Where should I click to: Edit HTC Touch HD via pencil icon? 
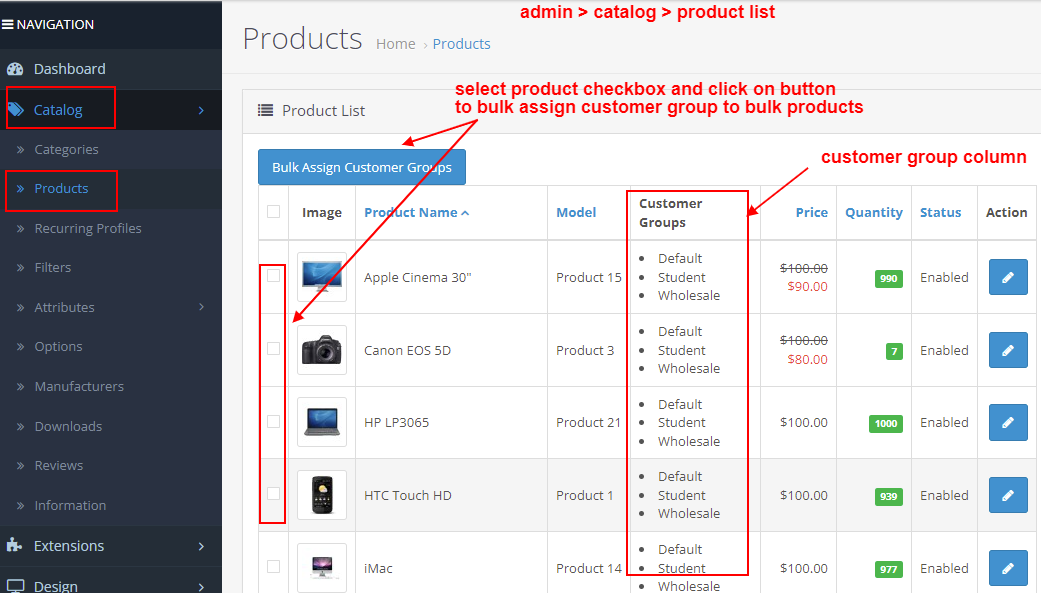click(x=1007, y=494)
